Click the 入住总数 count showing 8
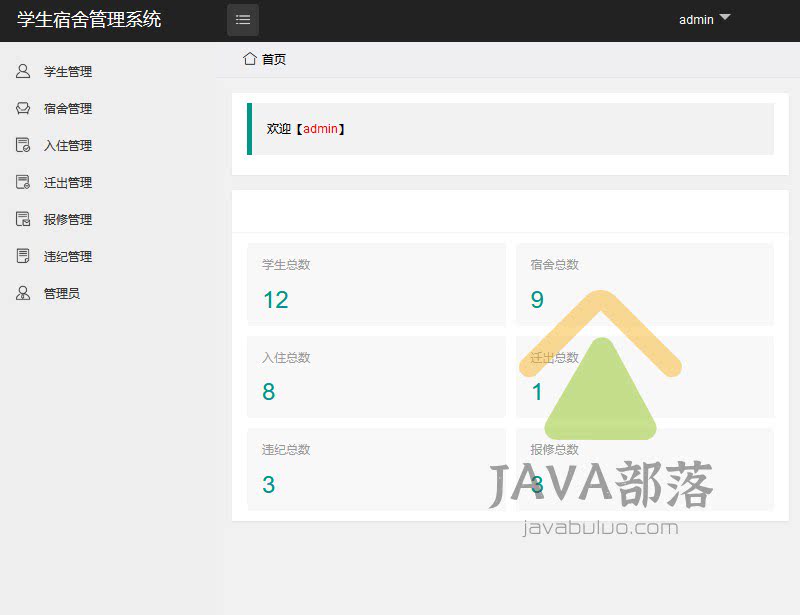This screenshot has height=615, width=800. click(268, 391)
